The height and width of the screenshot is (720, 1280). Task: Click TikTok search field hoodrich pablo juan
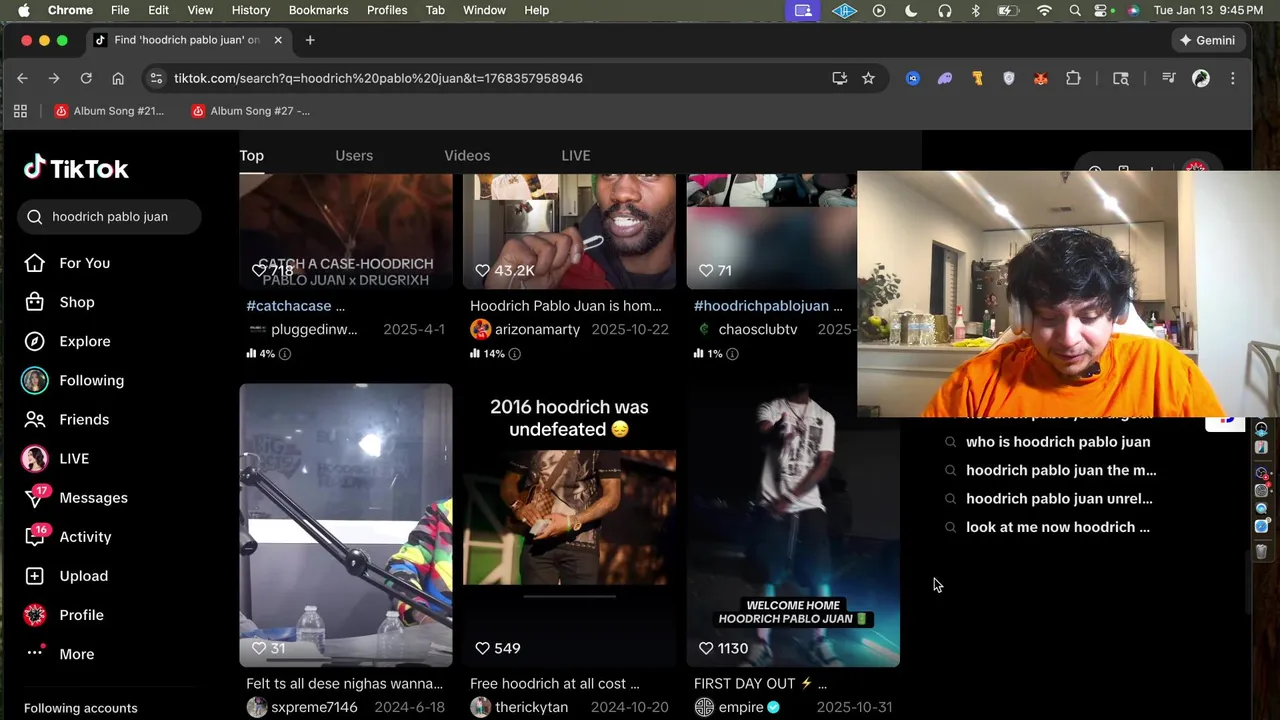pos(110,216)
